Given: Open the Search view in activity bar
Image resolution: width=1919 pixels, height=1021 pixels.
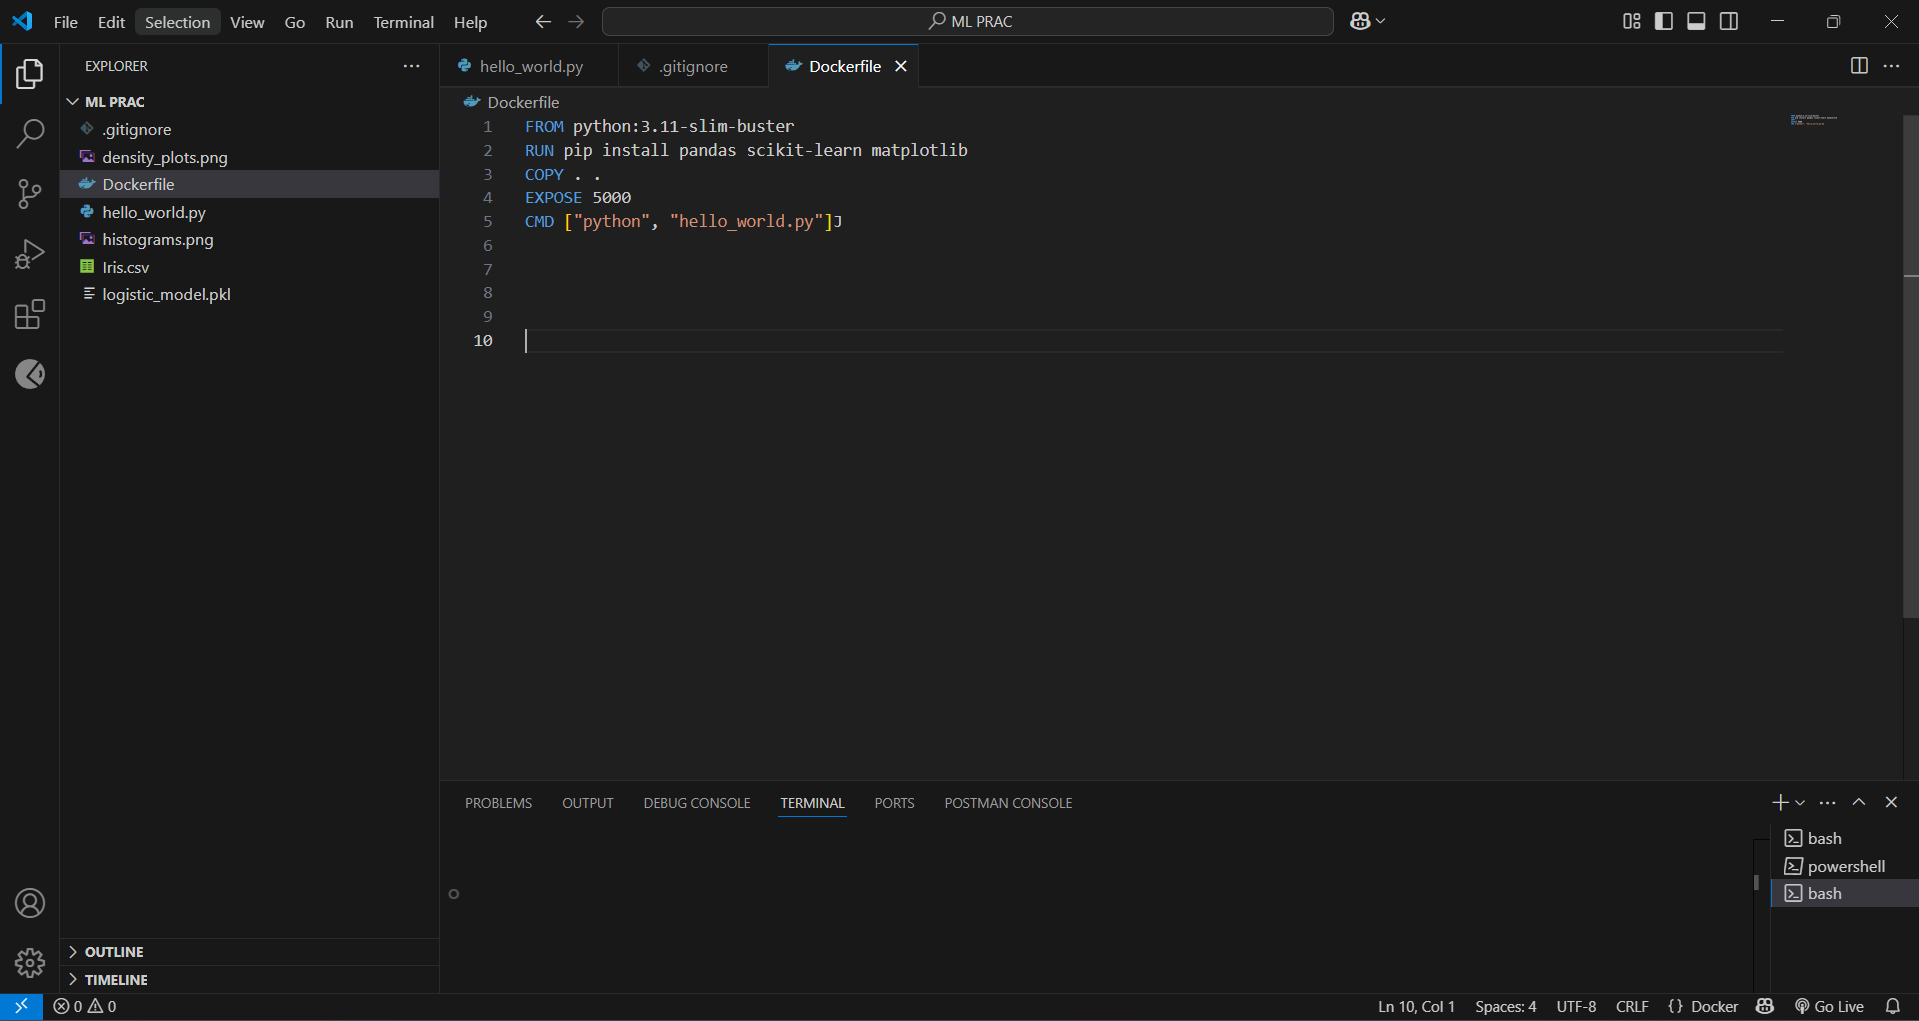Looking at the screenshot, I should pos(30,133).
